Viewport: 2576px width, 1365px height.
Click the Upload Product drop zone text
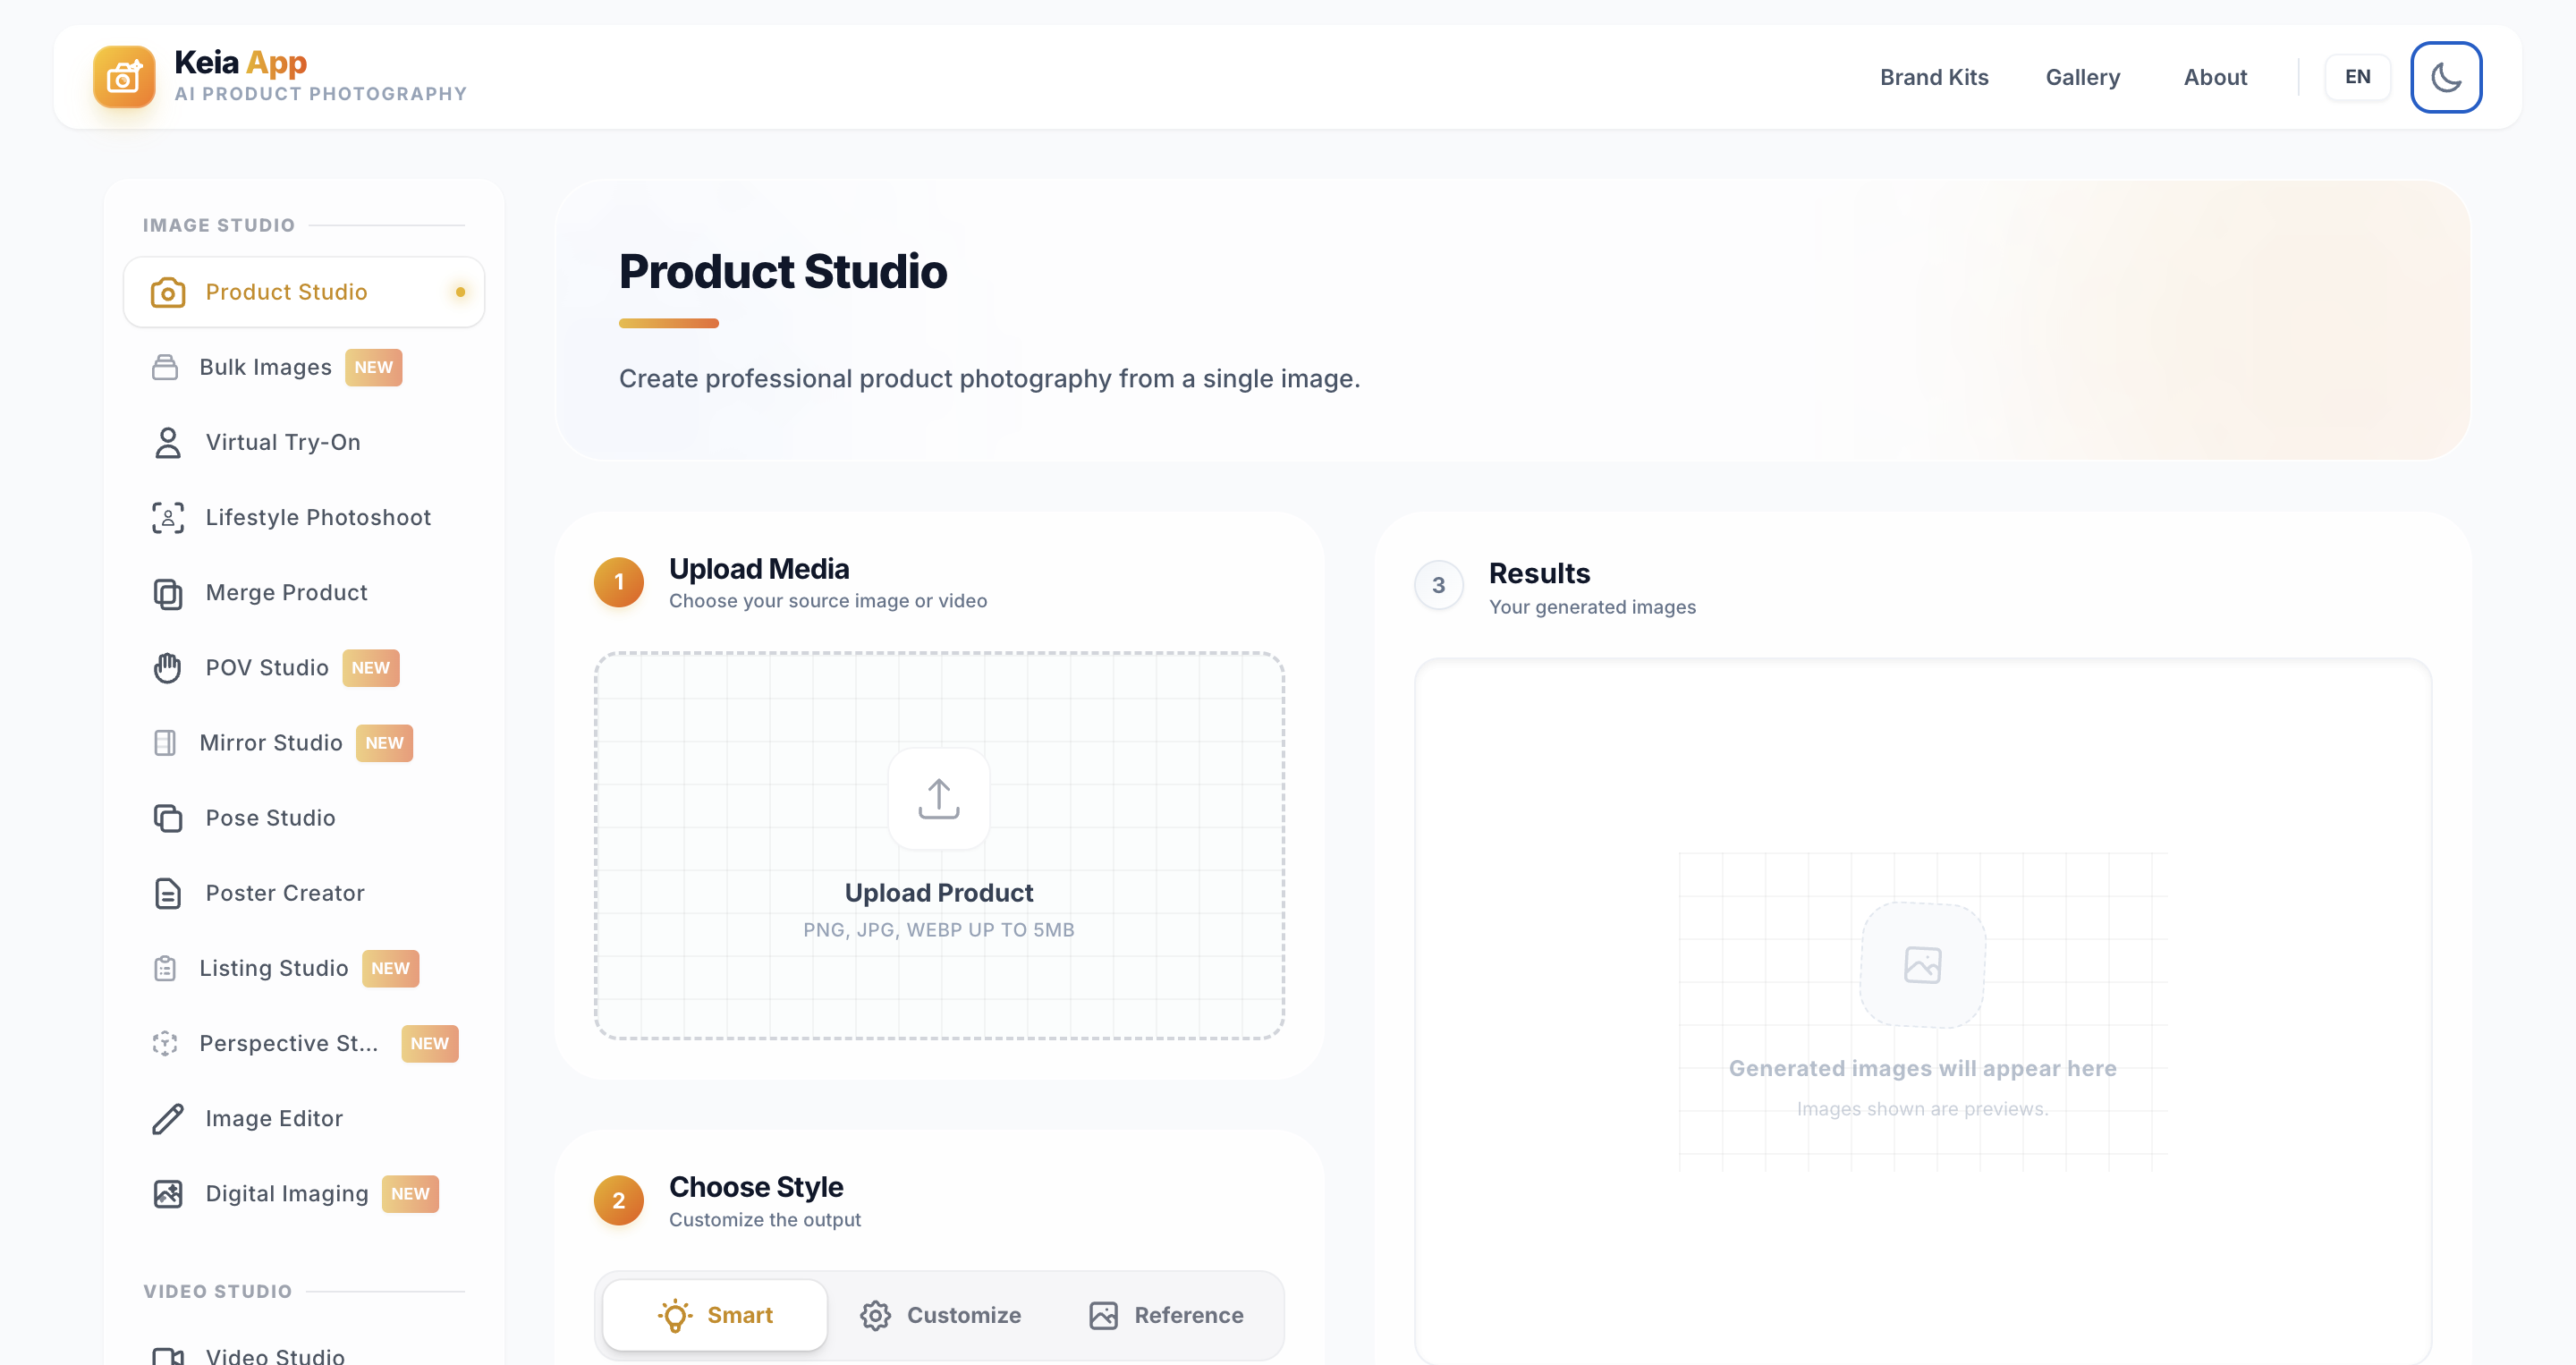point(939,893)
